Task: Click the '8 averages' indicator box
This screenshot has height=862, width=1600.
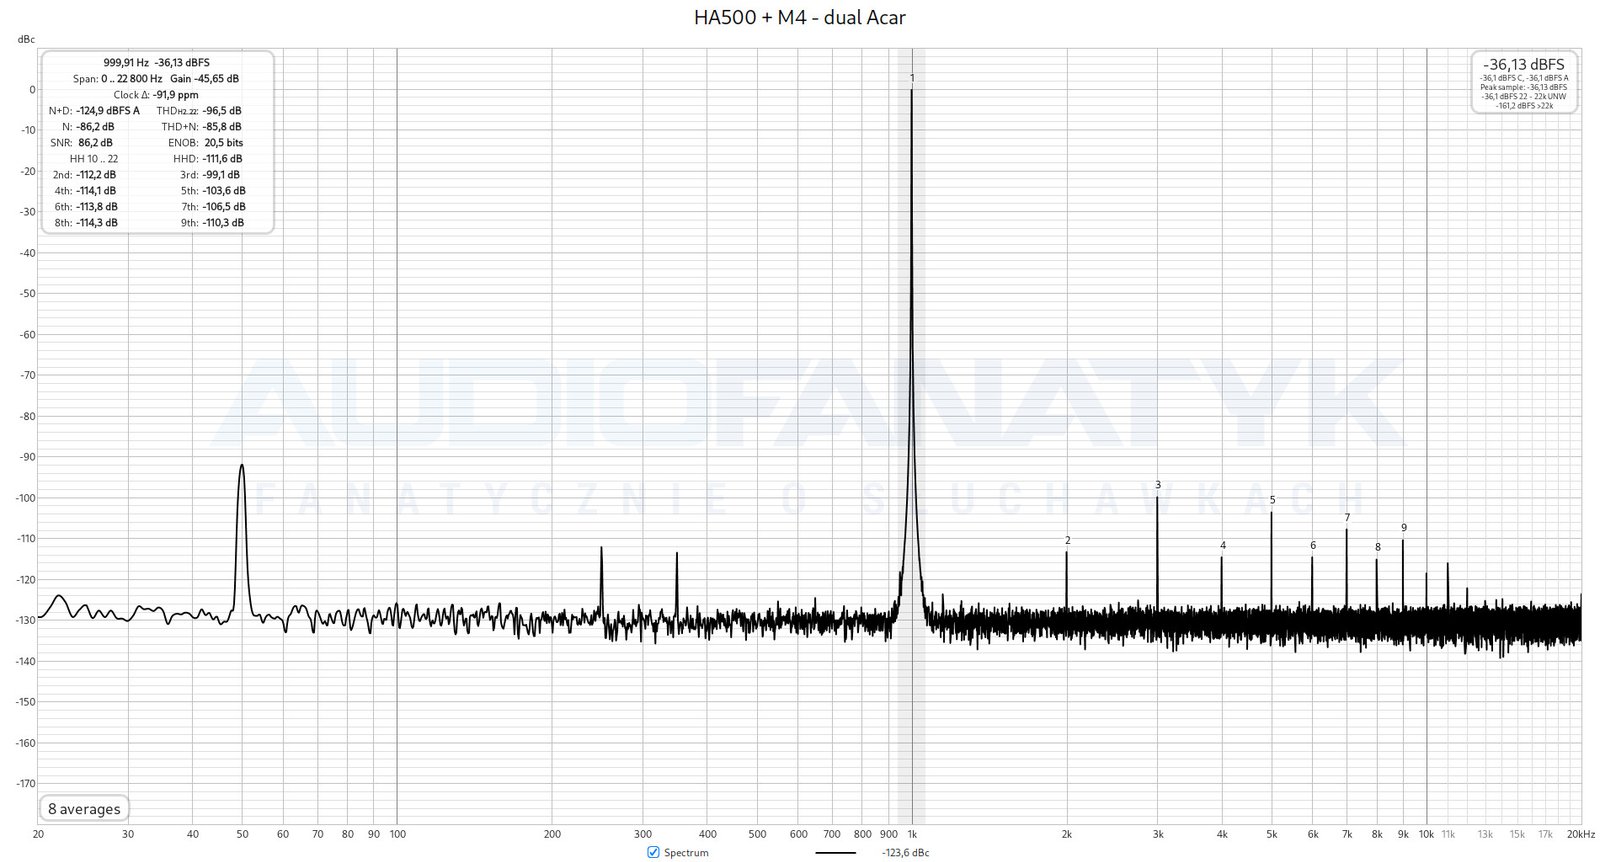Action: pos(84,809)
